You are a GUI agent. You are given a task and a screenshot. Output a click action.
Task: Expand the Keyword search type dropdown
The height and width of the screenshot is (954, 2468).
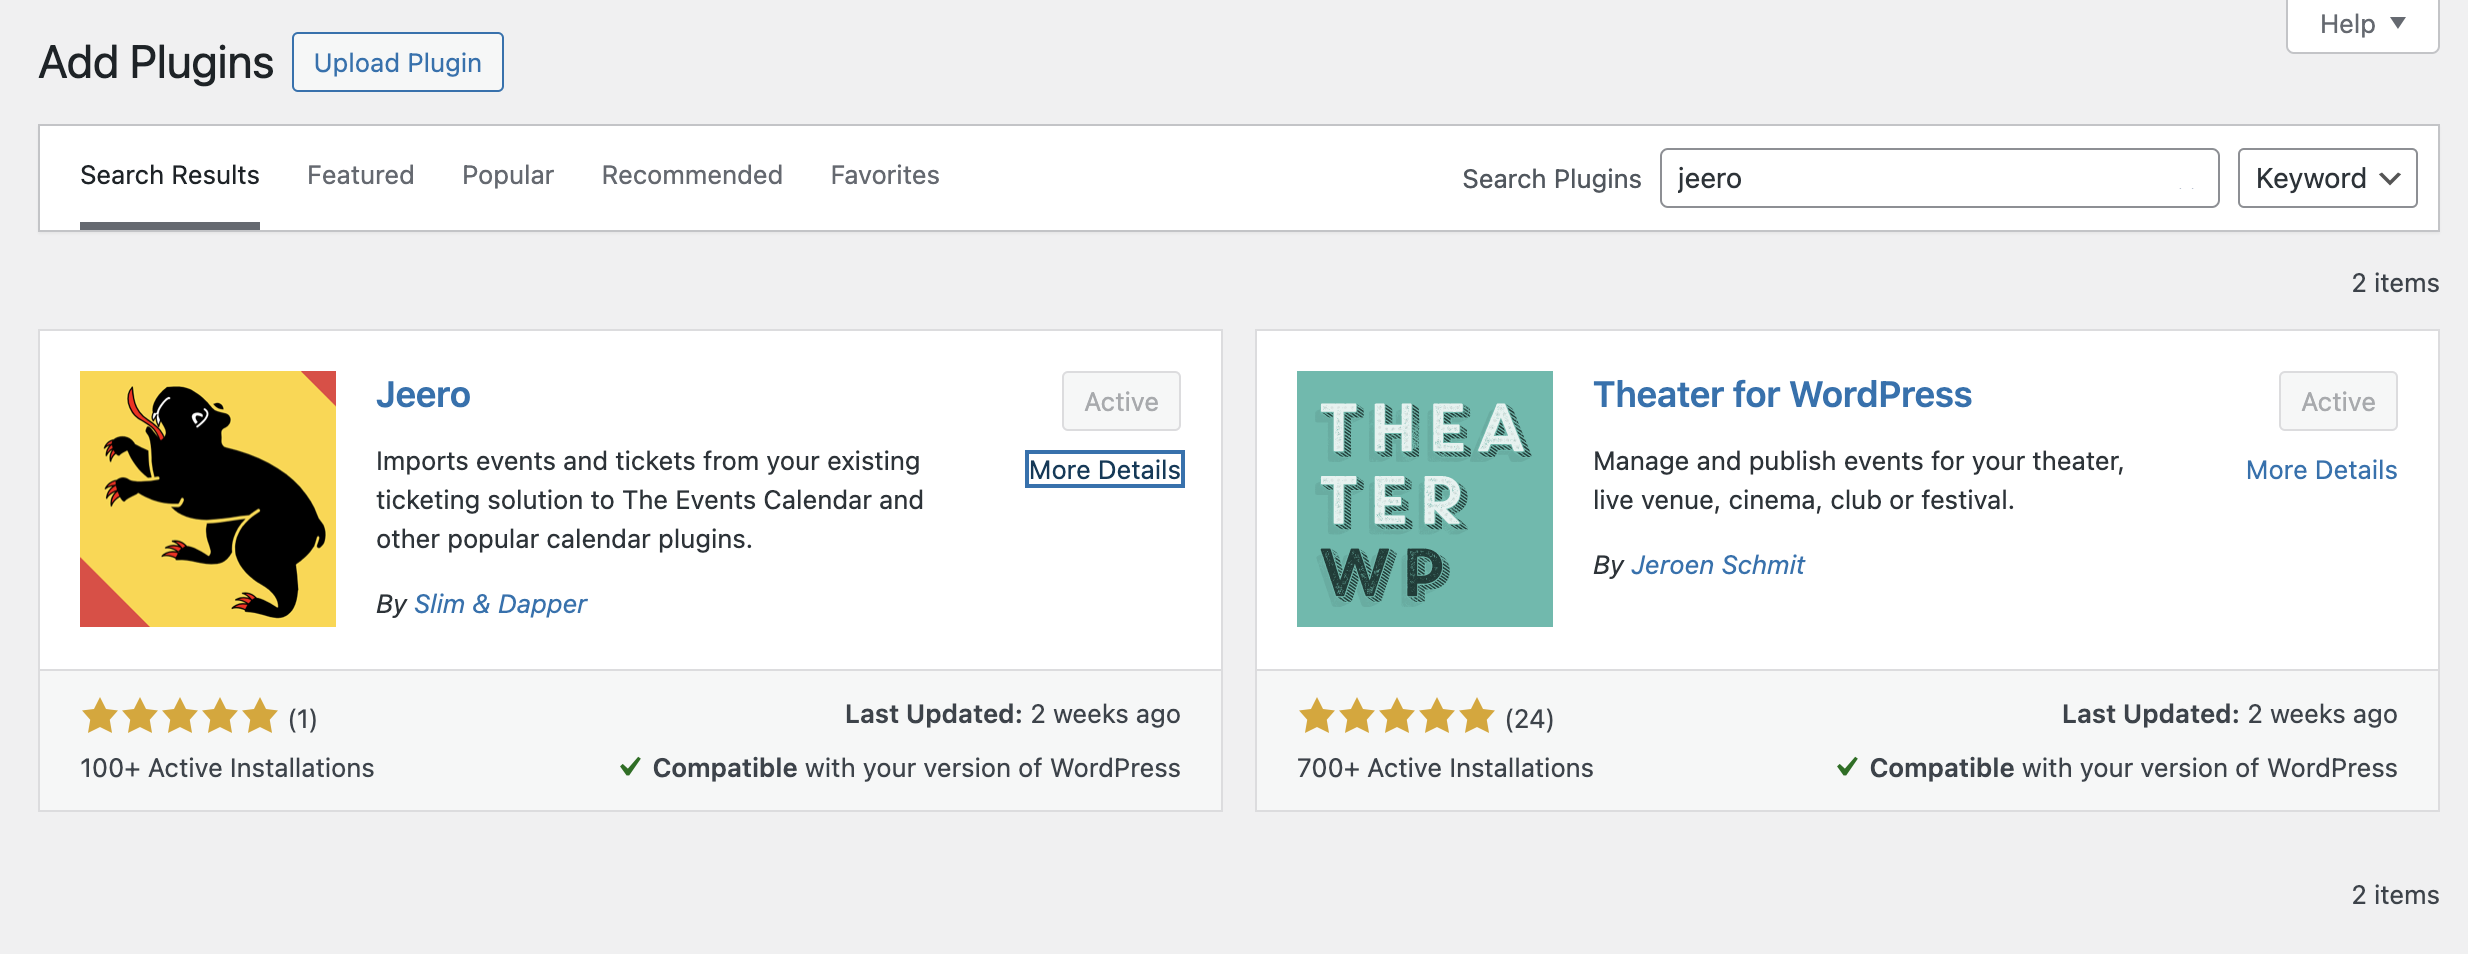pyautogui.click(x=2327, y=178)
